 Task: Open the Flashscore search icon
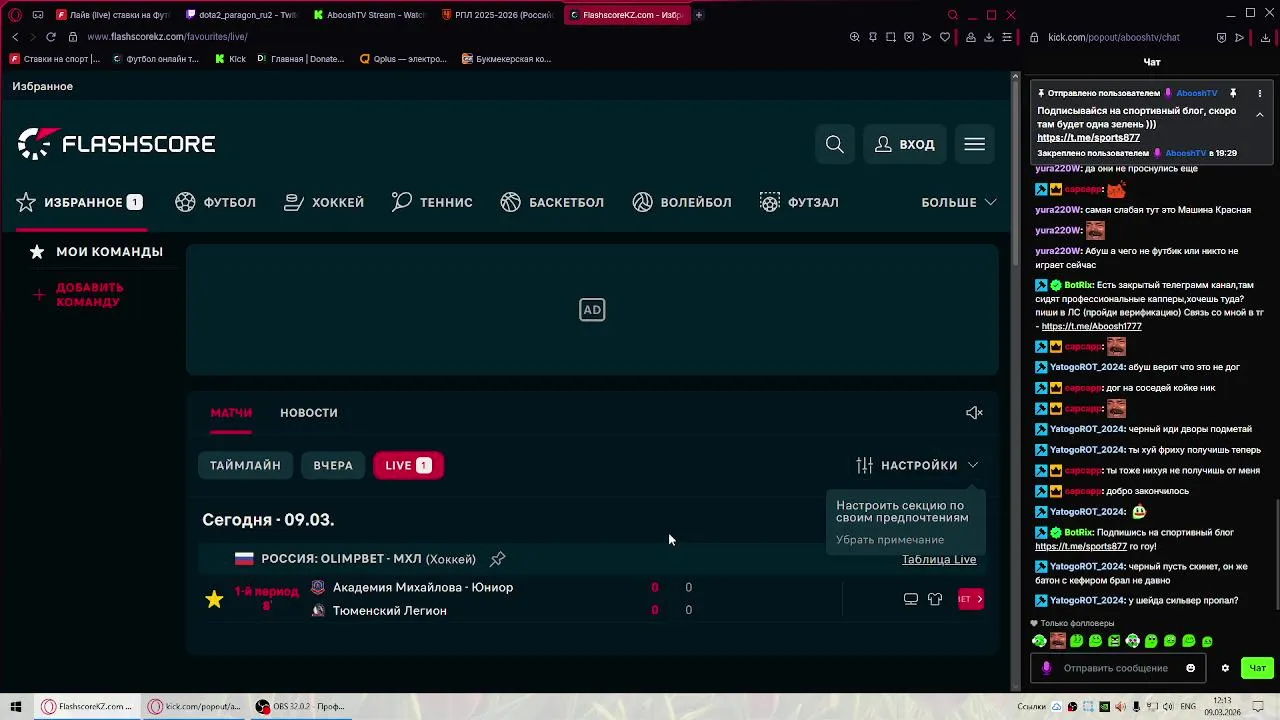point(835,144)
